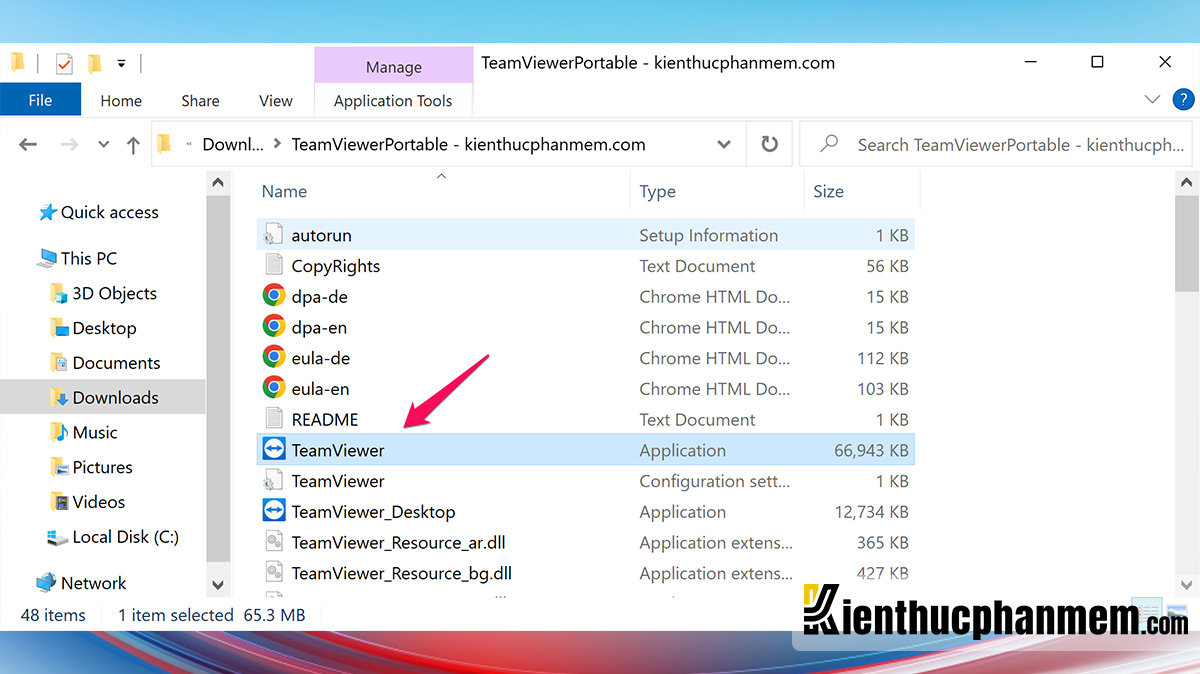The image size is (1200, 674).
Task: Open the Share ribbon tab
Action: point(200,100)
